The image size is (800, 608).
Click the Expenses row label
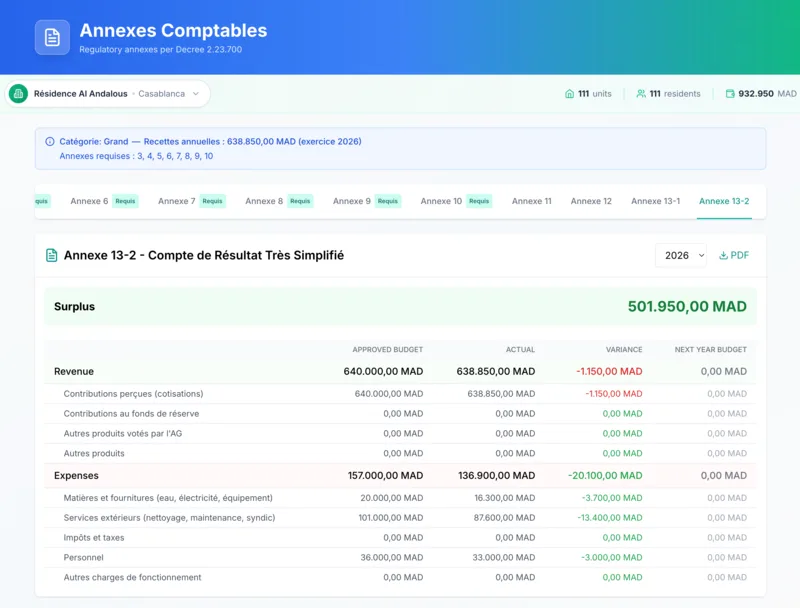click(x=76, y=475)
